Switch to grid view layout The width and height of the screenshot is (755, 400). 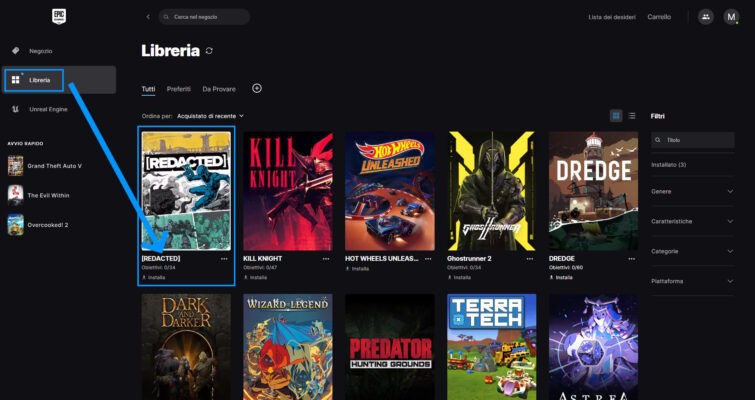616,116
